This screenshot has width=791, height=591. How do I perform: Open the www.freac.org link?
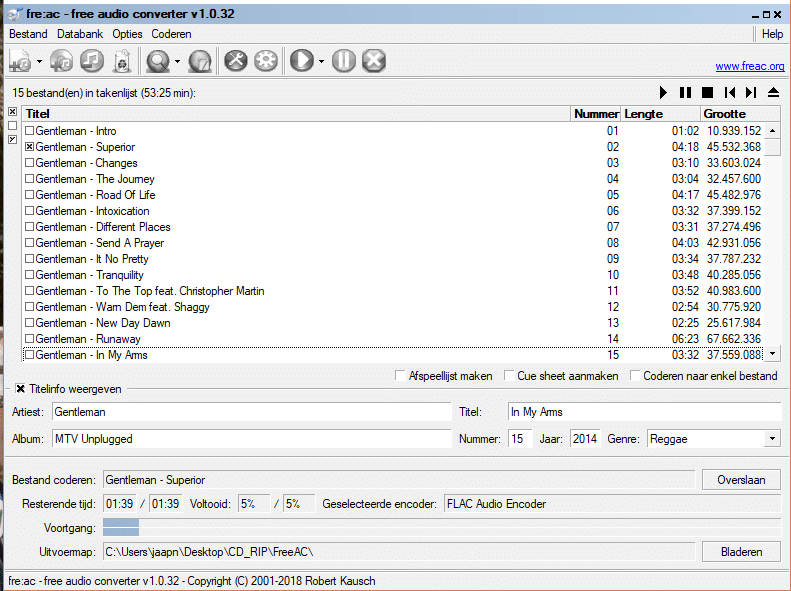[750, 66]
